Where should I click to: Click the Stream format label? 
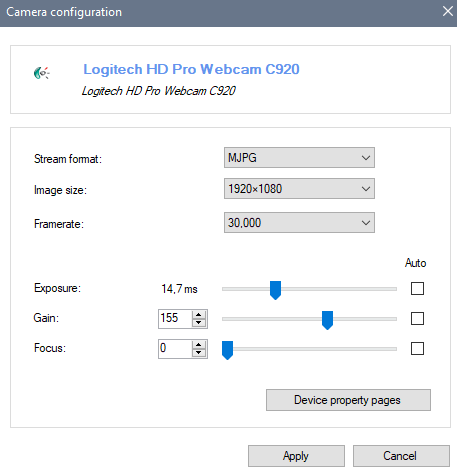tap(68, 159)
